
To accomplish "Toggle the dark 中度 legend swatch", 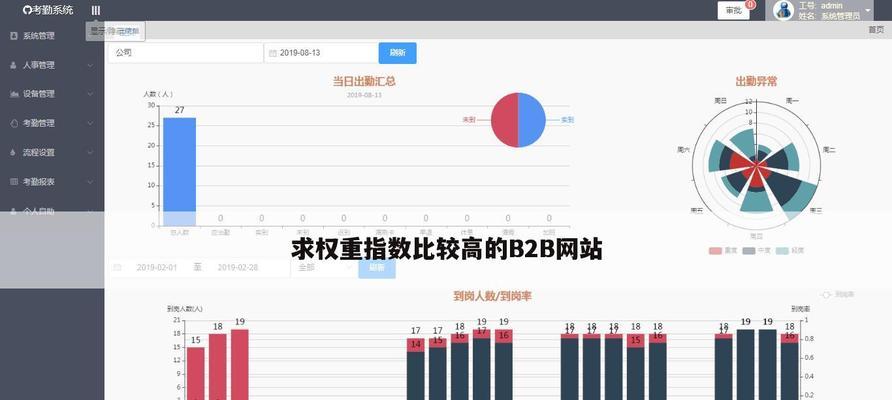I will pos(749,251).
